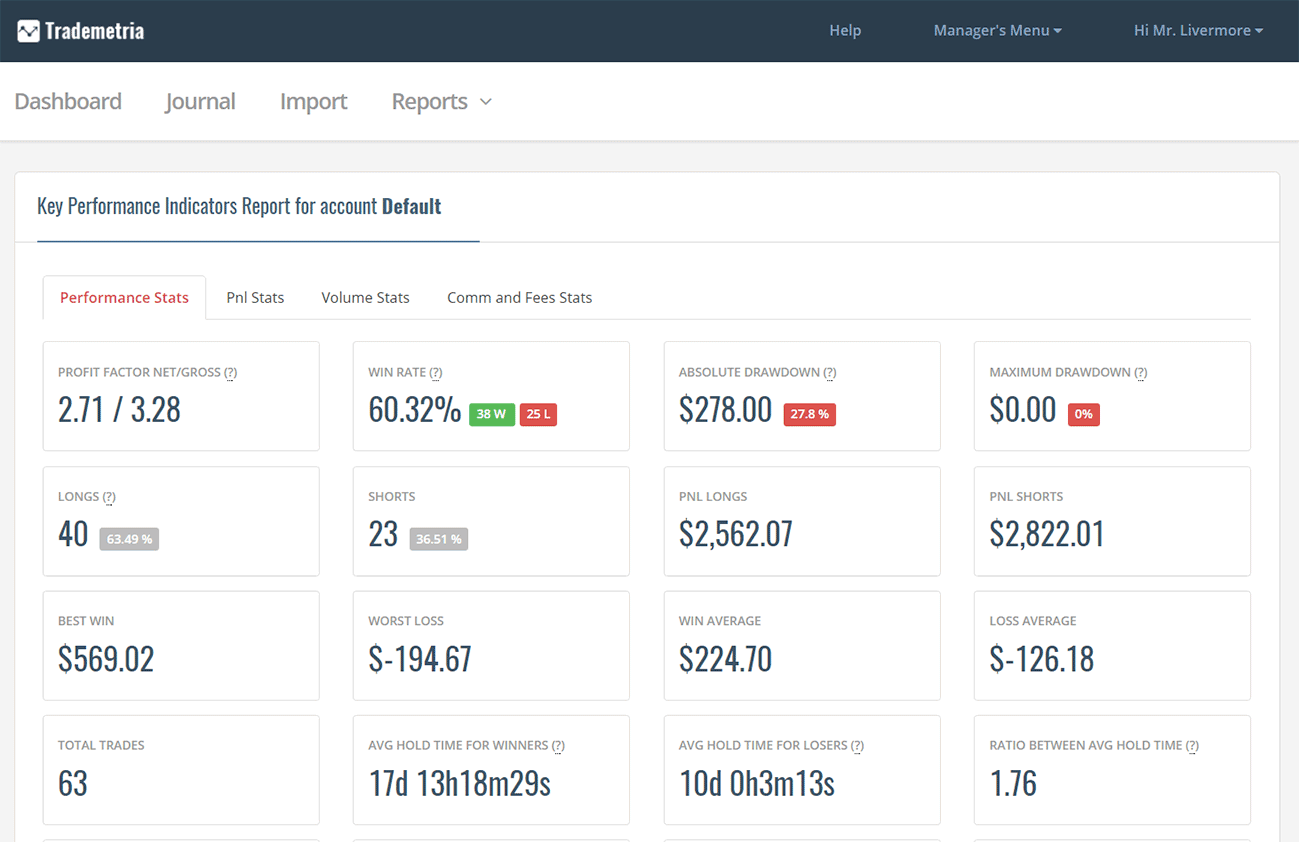This screenshot has height=842, width=1299.
Task: Click the red 27.8 % drawdown badge
Action: [810, 414]
